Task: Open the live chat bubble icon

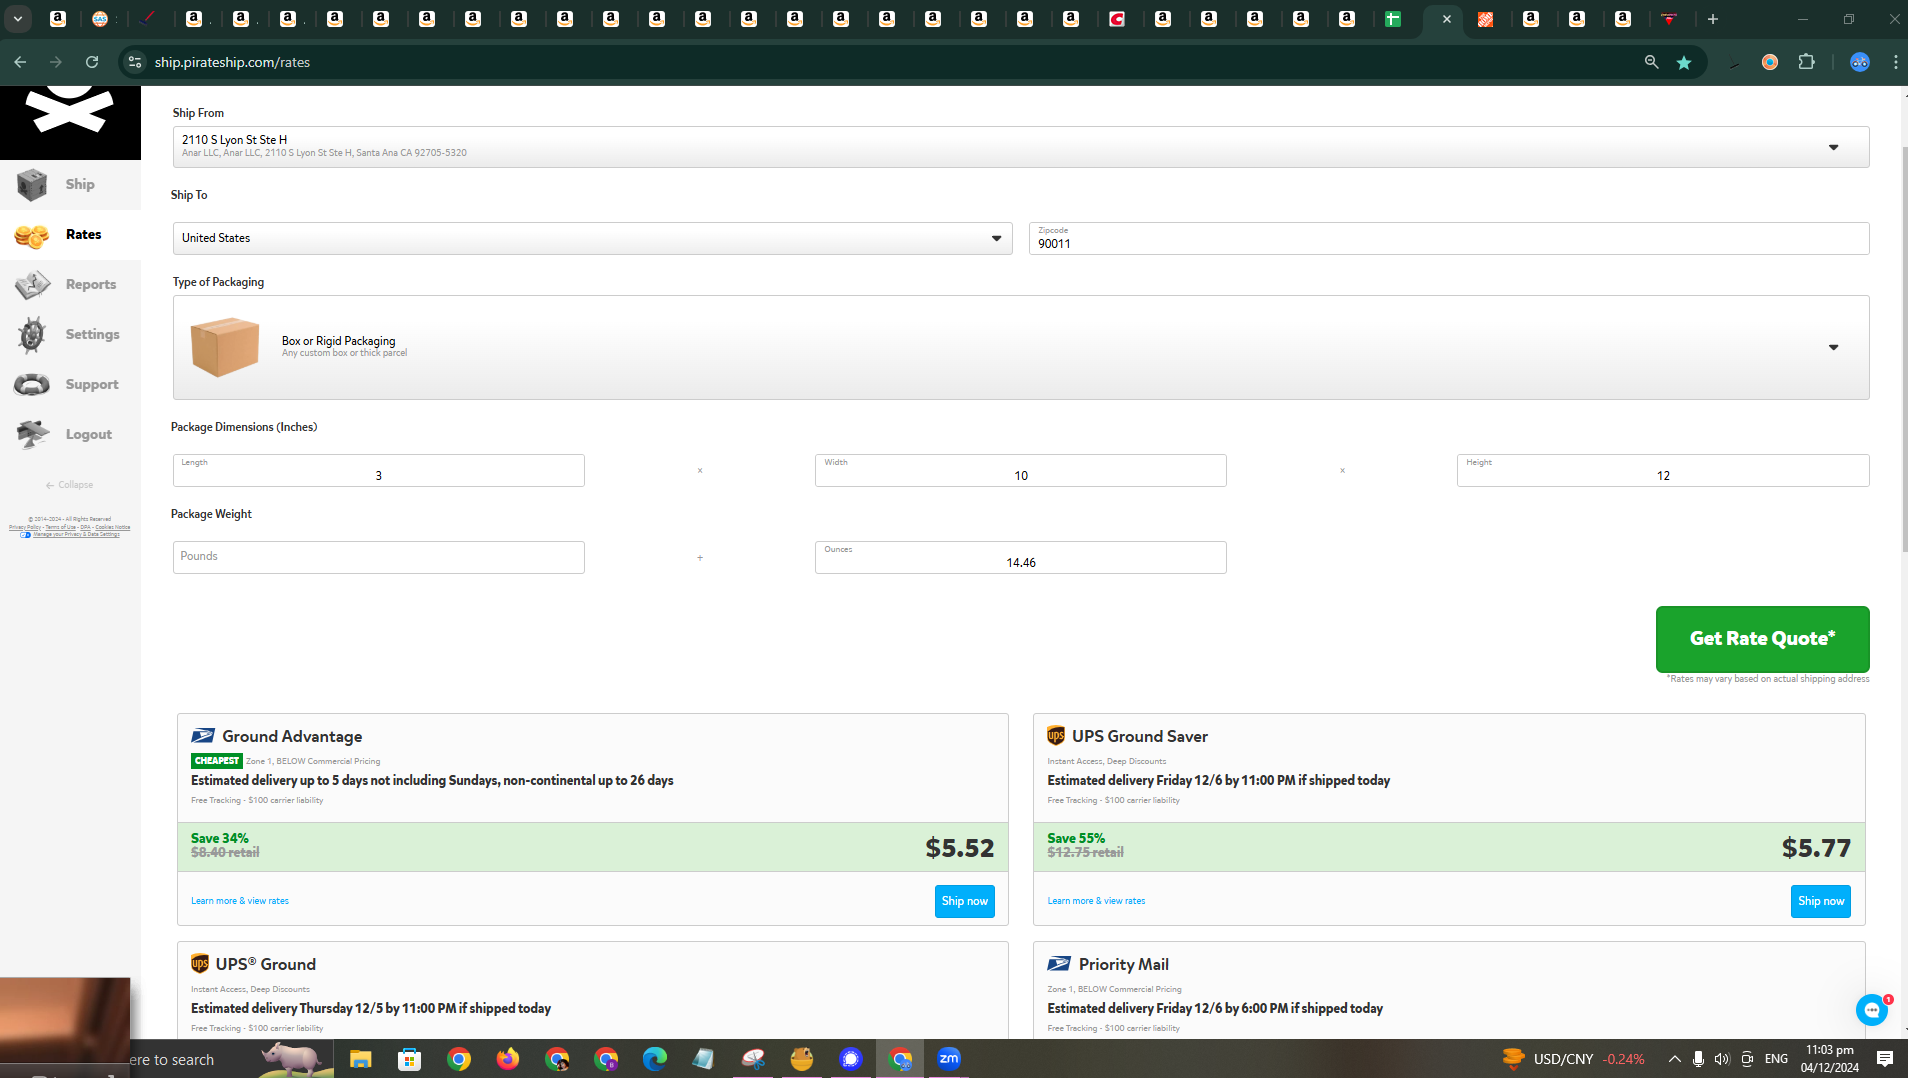Action: coord(1871,1010)
